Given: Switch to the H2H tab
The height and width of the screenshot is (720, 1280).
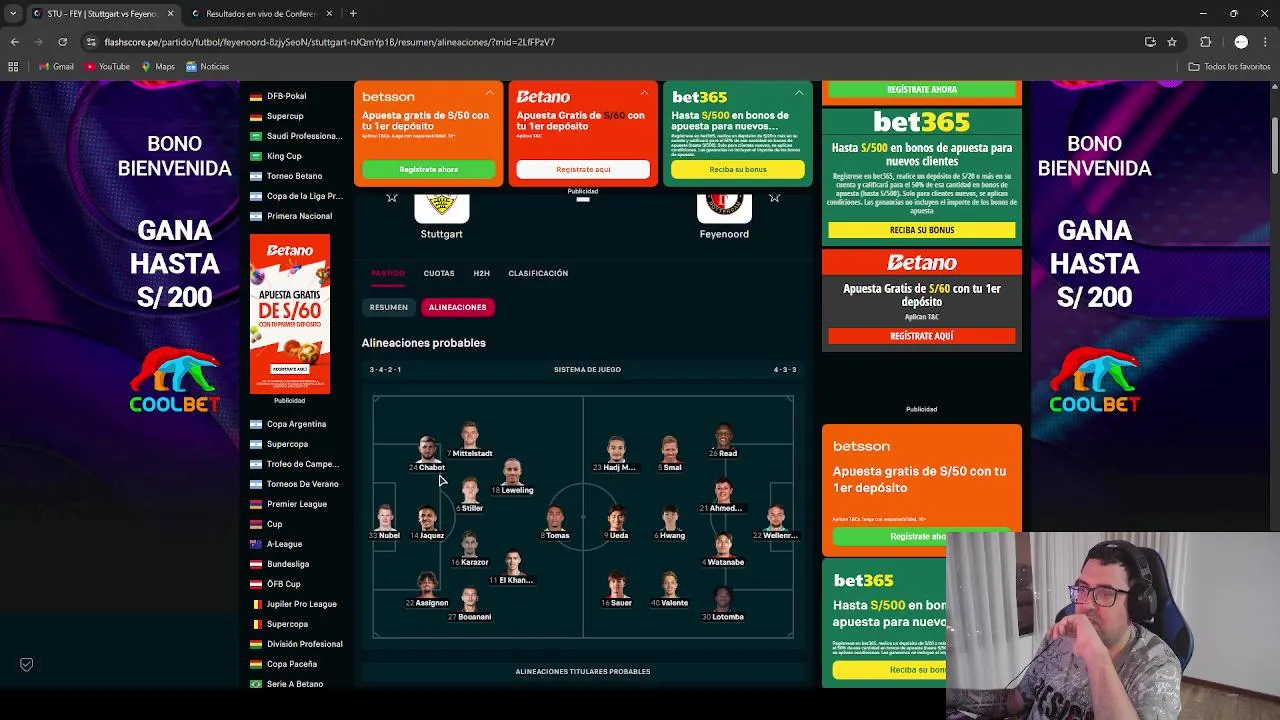Looking at the screenshot, I should click(482, 273).
